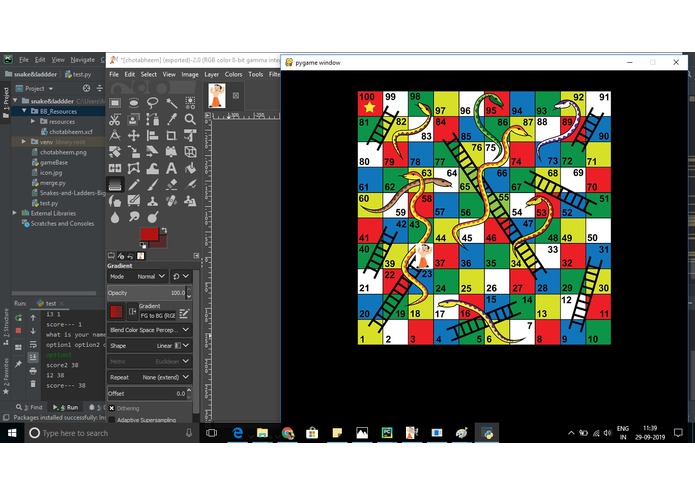Image resolution: width=695 pixels, height=494 pixels.
Task: Select GIMP's Rectangle Select tool
Action: point(115,103)
